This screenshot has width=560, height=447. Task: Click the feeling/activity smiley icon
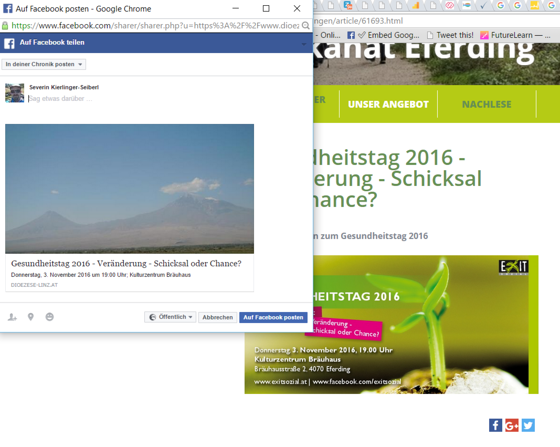pyautogui.click(x=50, y=317)
